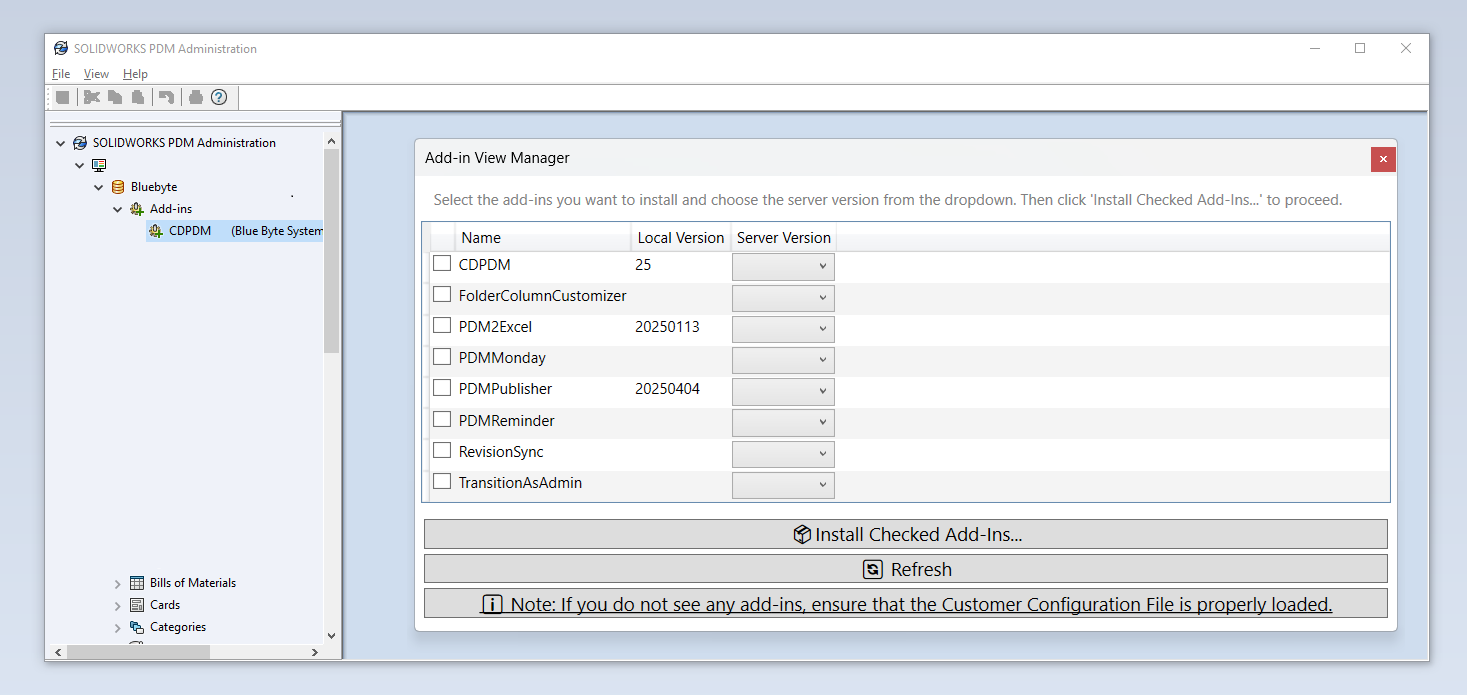Open Server Version dropdown for CDPDM row
This screenshot has width=1467, height=695.
coord(783,267)
